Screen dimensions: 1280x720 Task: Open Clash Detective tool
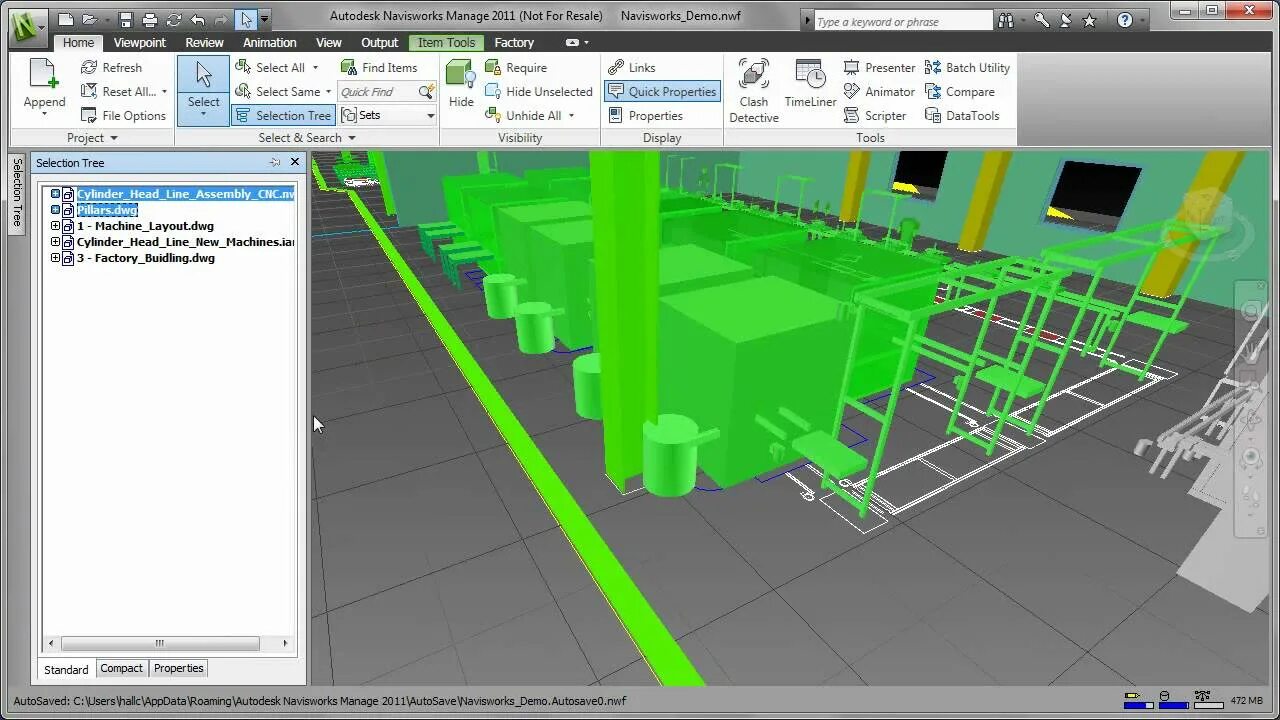pos(754,91)
